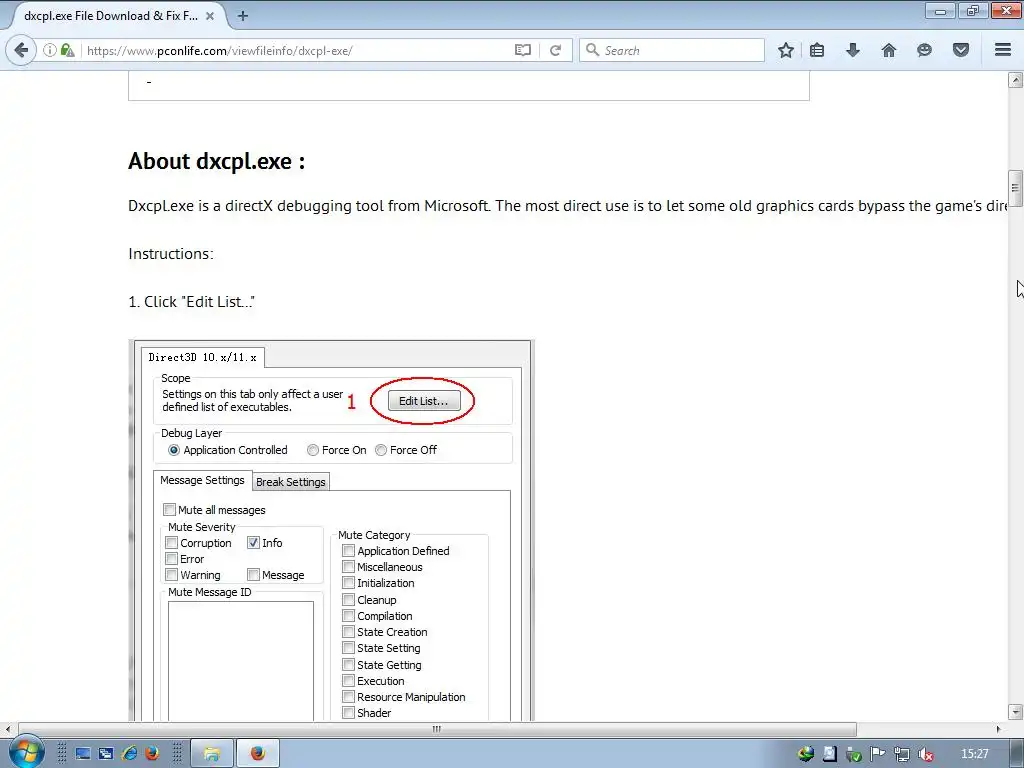Click Switch between windows quick launch icon
Image resolution: width=1024 pixels, height=768 pixels.
(106, 754)
